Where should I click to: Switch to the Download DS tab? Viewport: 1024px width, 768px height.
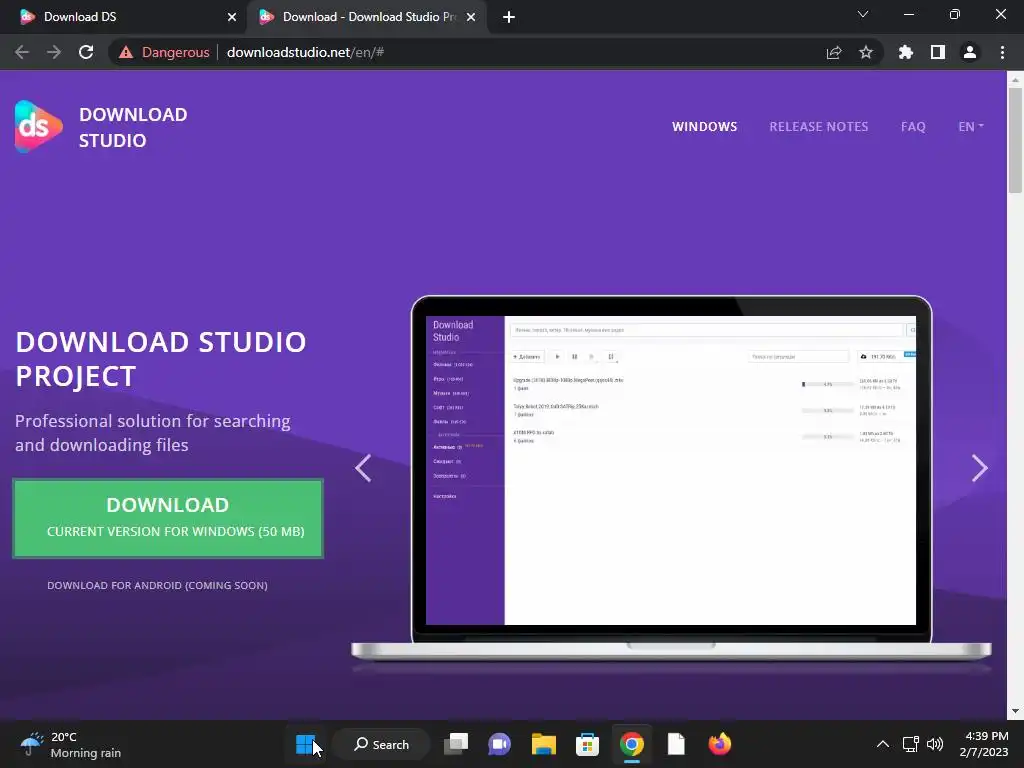pos(122,17)
